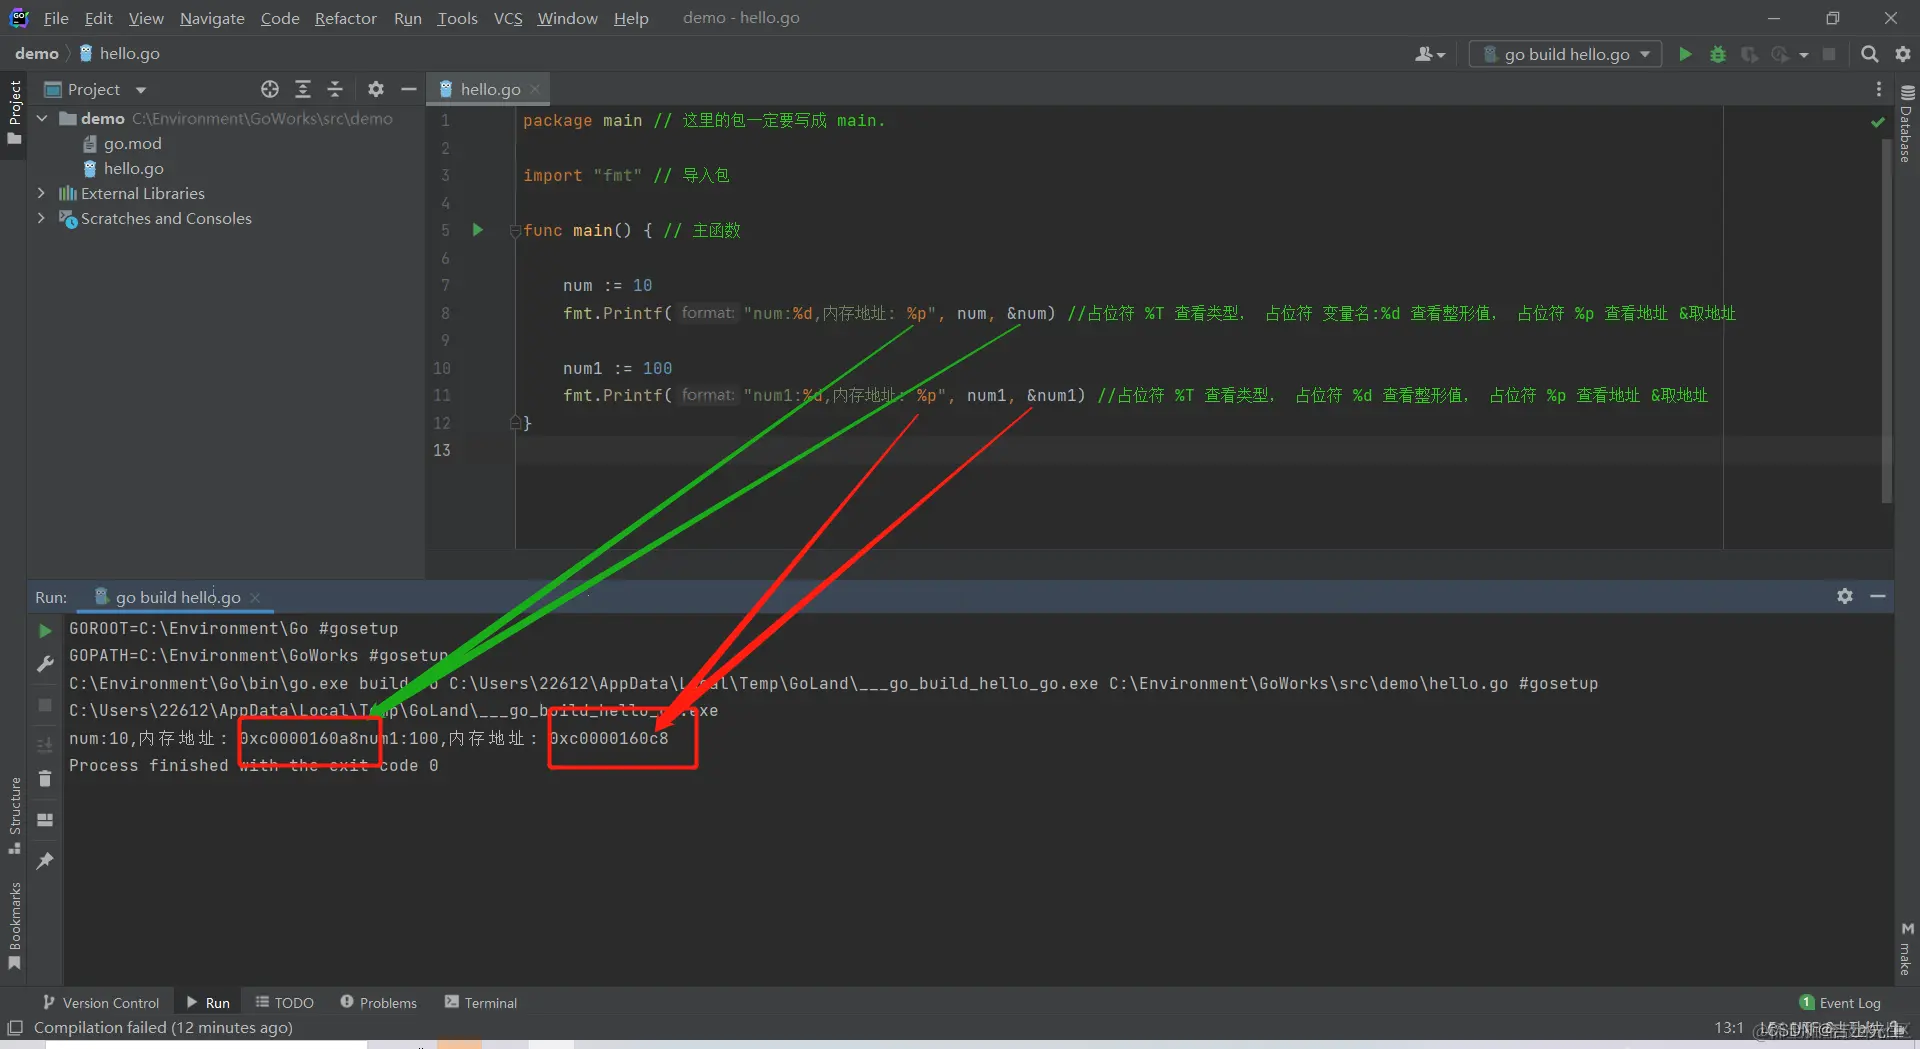Expand all nodes in Project panel
The height and width of the screenshot is (1049, 1920).
tap(303, 89)
